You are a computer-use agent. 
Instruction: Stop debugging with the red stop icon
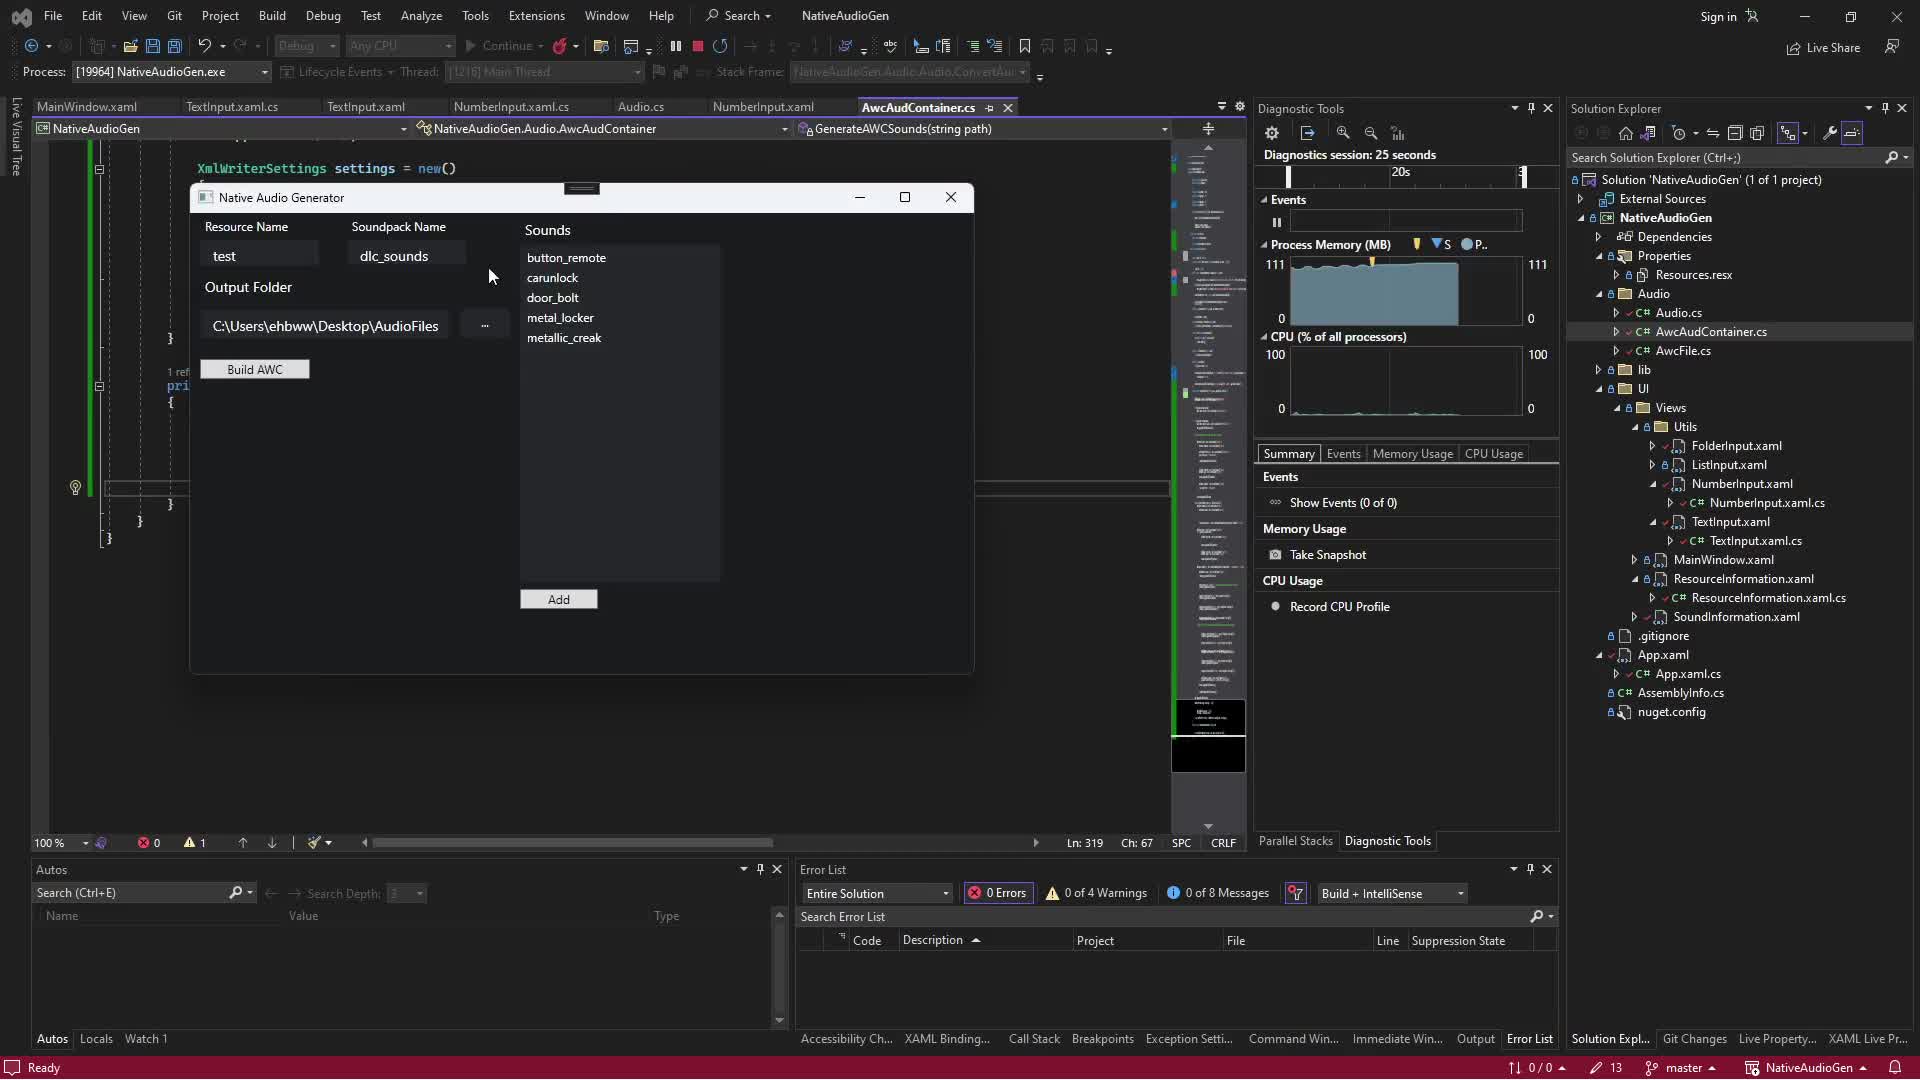(698, 46)
